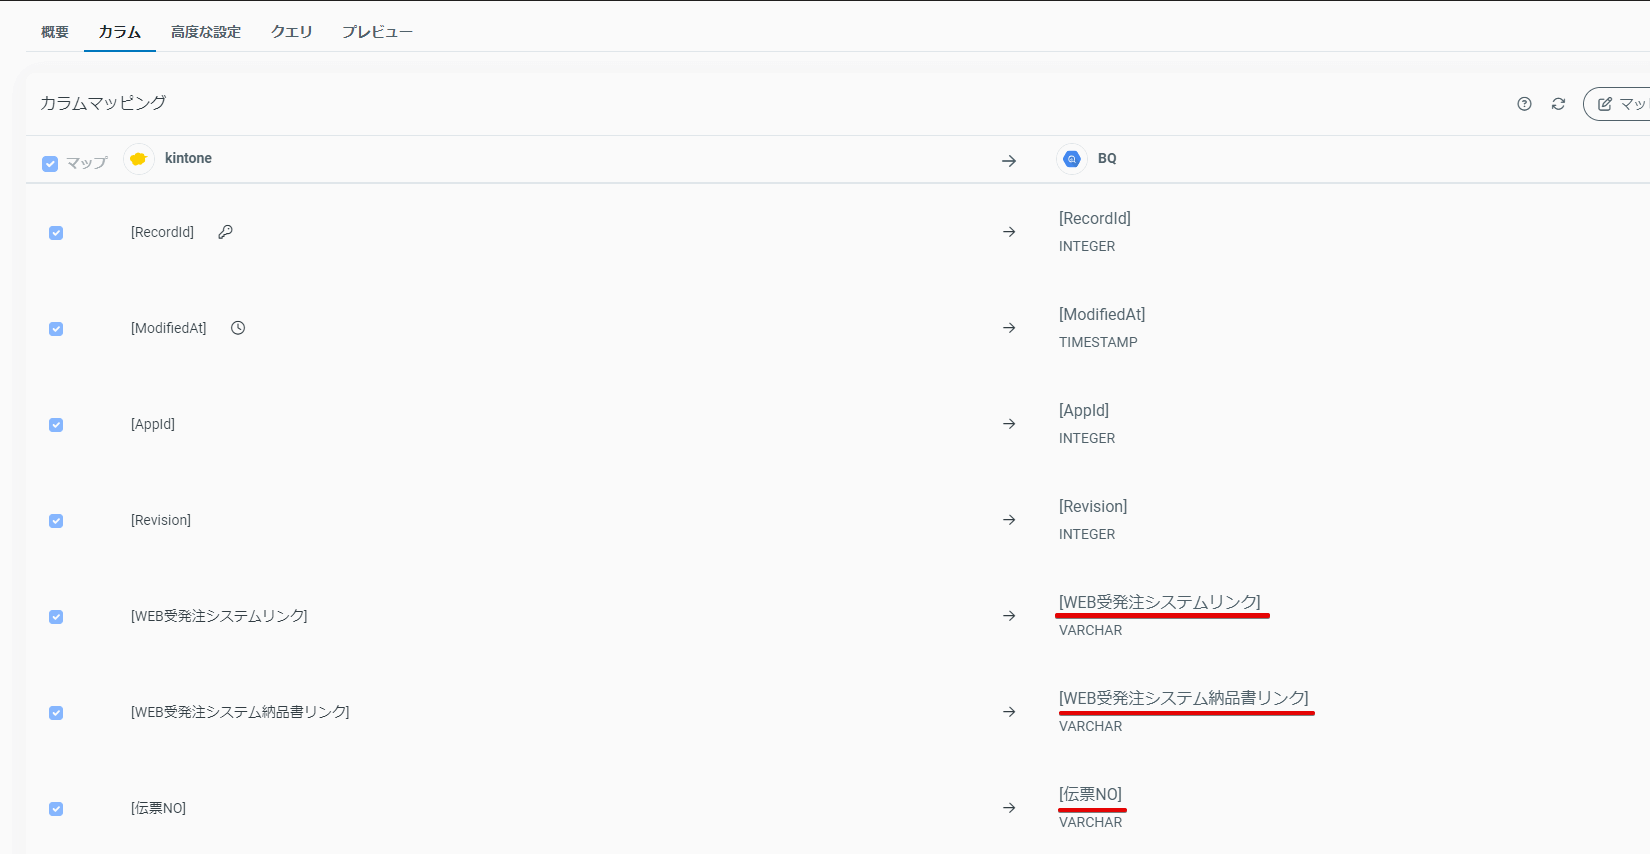Screen dimensions: 1650x854
Task: Toggle the [伝票NO] row checkbox
Action: pos(56,809)
